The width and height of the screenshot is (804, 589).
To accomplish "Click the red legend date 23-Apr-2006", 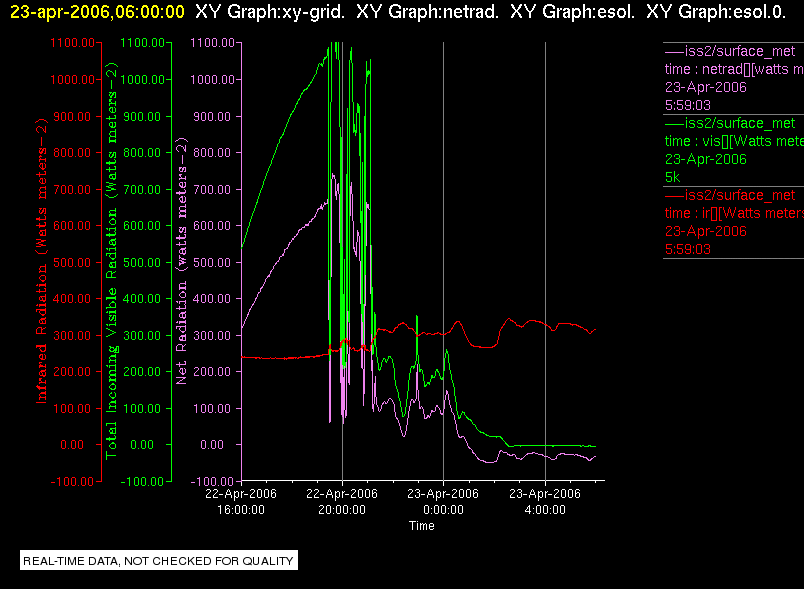I will tap(706, 231).
